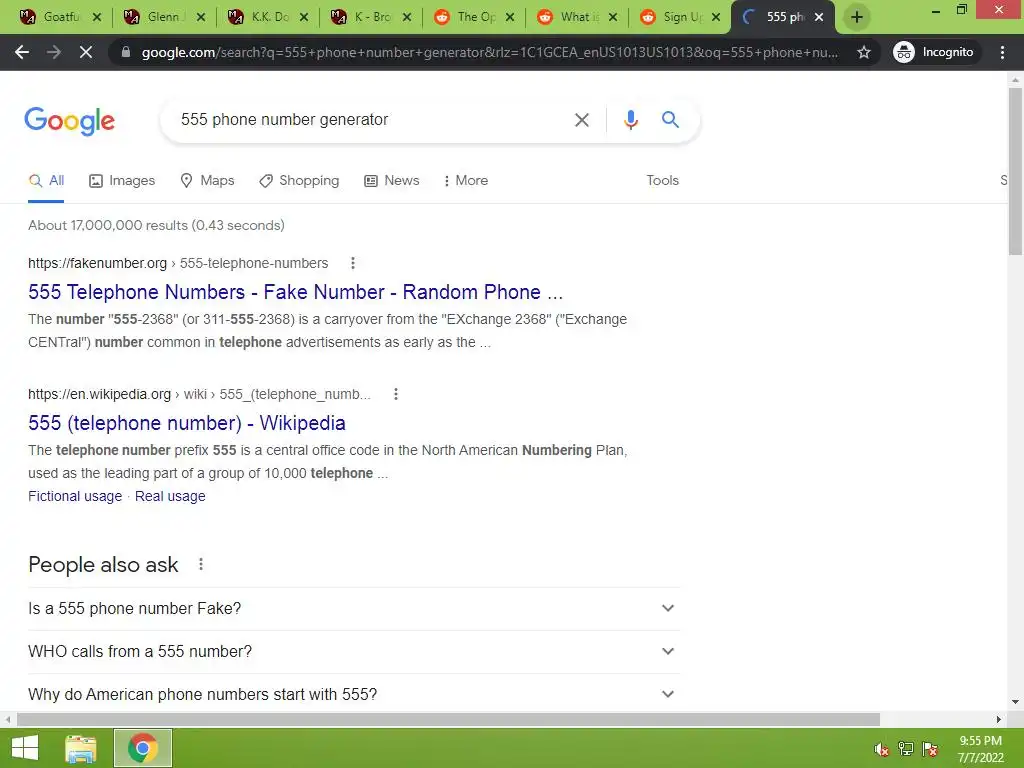Switch to the The Op Reddit tab
This screenshot has width=1024, height=768.
[x=474, y=17]
